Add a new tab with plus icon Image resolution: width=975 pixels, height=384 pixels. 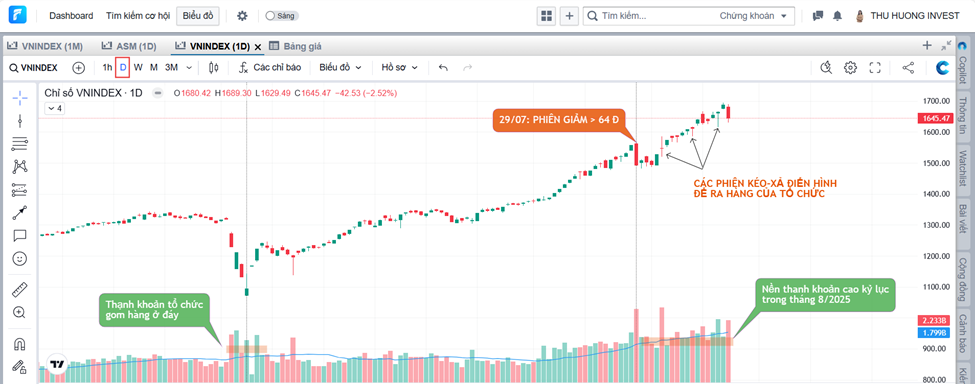926,45
